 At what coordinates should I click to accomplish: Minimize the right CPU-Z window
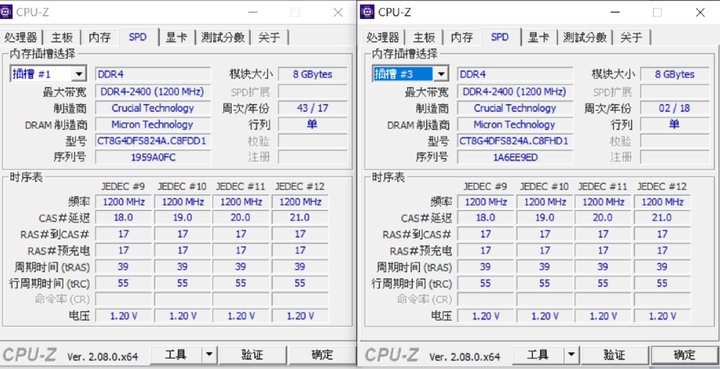615,12
